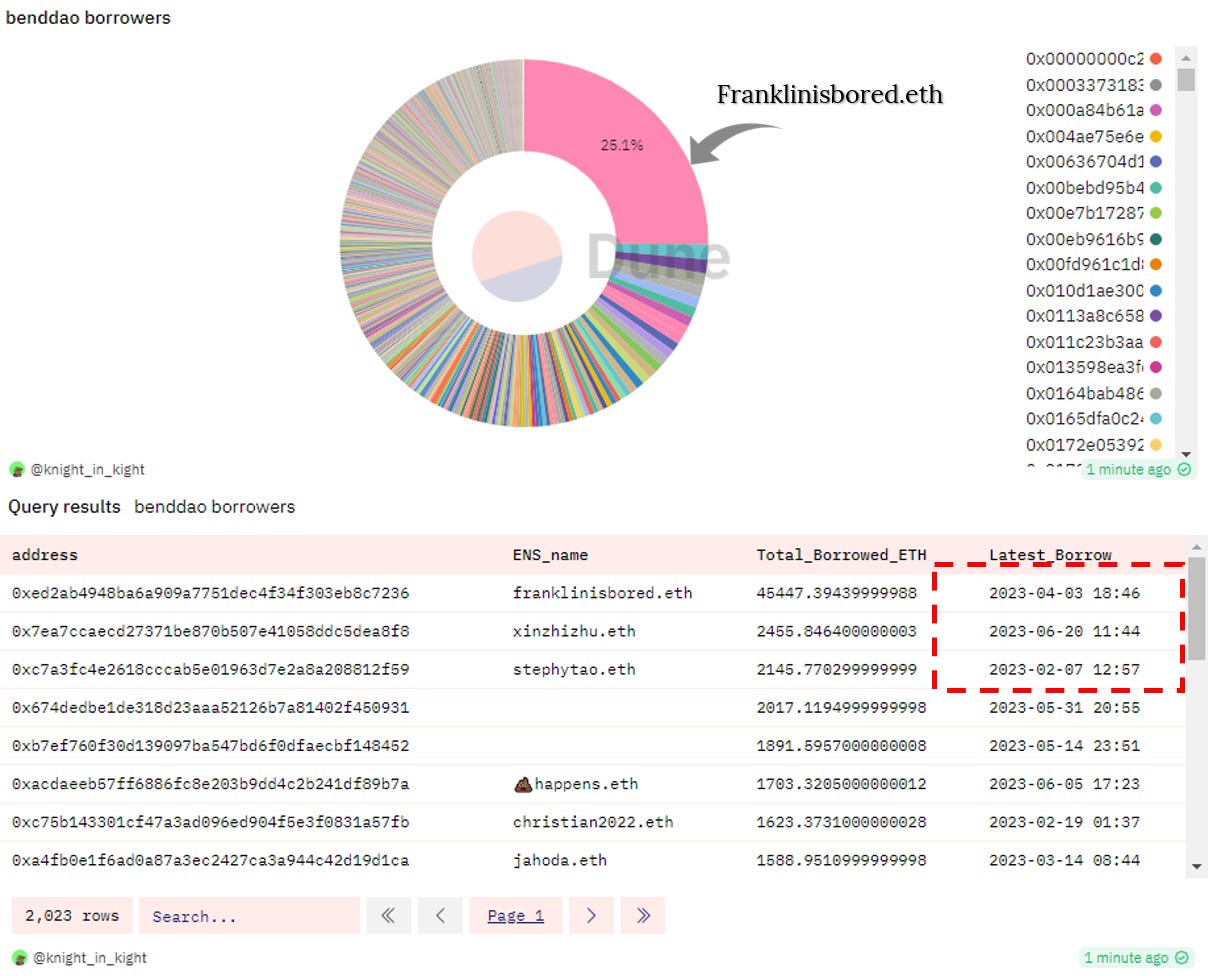Toggle legend entry 0x00fd961c1d

pyautogui.click(x=1092, y=264)
